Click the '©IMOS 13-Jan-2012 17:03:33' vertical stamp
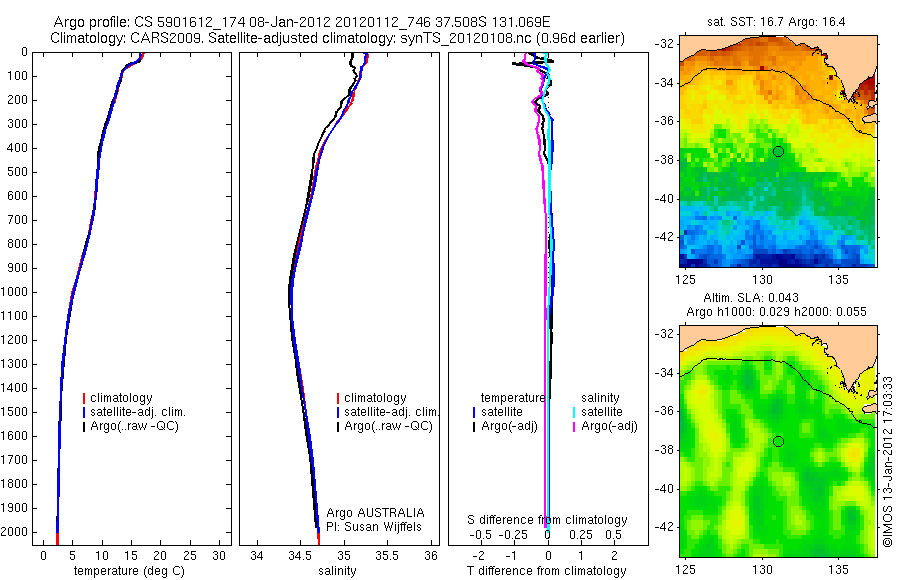 (x=888, y=461)
